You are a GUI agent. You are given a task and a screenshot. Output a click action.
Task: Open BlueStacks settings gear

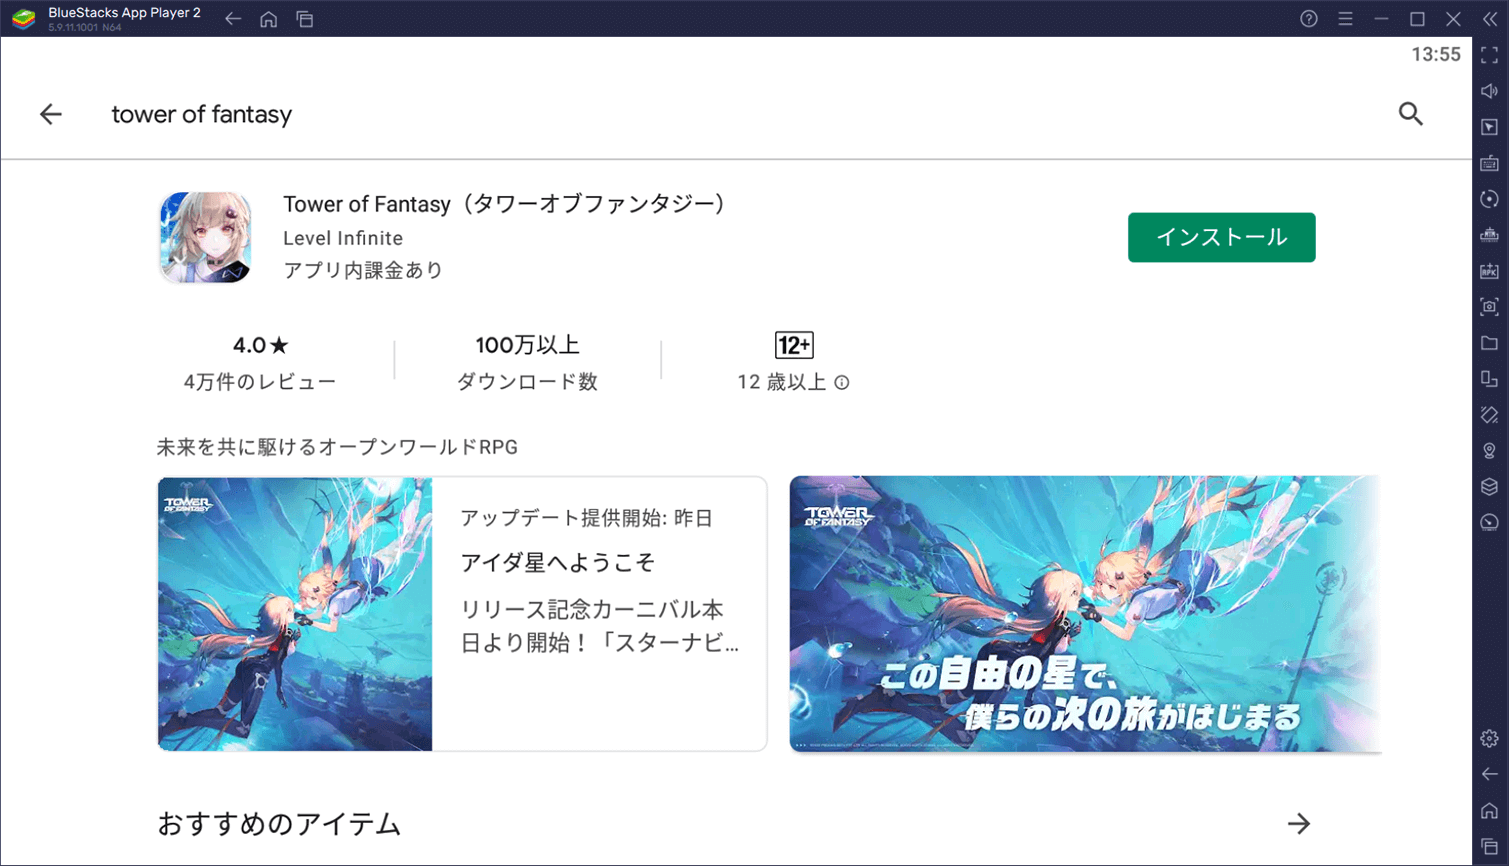(x=1490, y=739)
